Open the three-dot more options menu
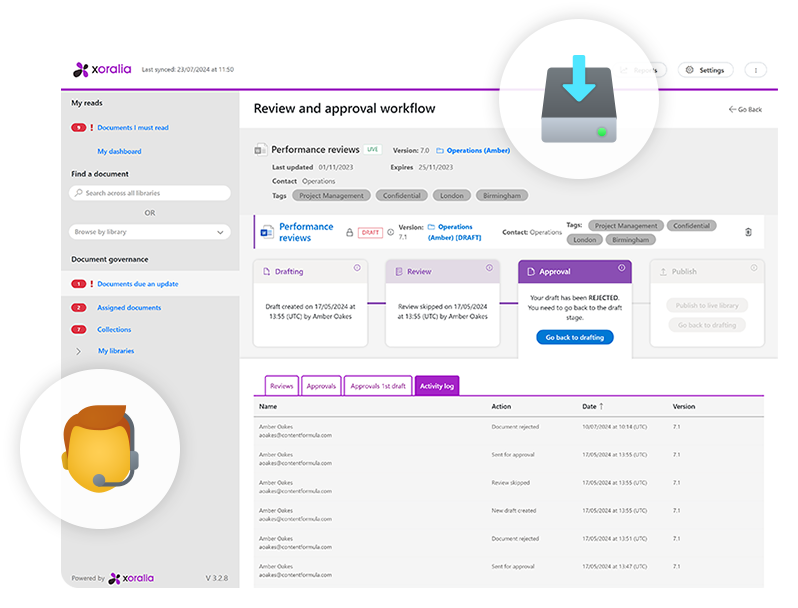Image resolution: width=798 pixels, height=608 pixels. [755, 70]
